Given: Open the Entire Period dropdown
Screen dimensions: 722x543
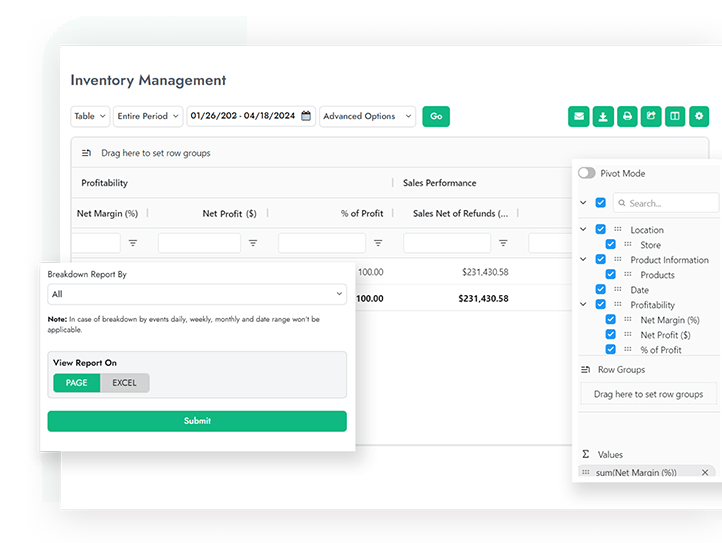Looking at the screenshot, I should 148,116.
